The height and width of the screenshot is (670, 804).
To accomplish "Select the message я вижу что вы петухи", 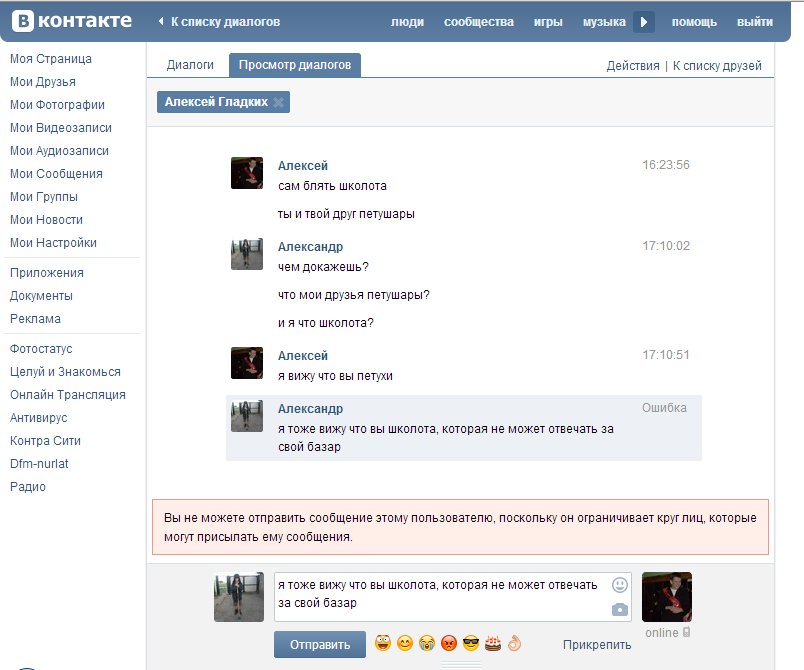I will click(335, 376).
